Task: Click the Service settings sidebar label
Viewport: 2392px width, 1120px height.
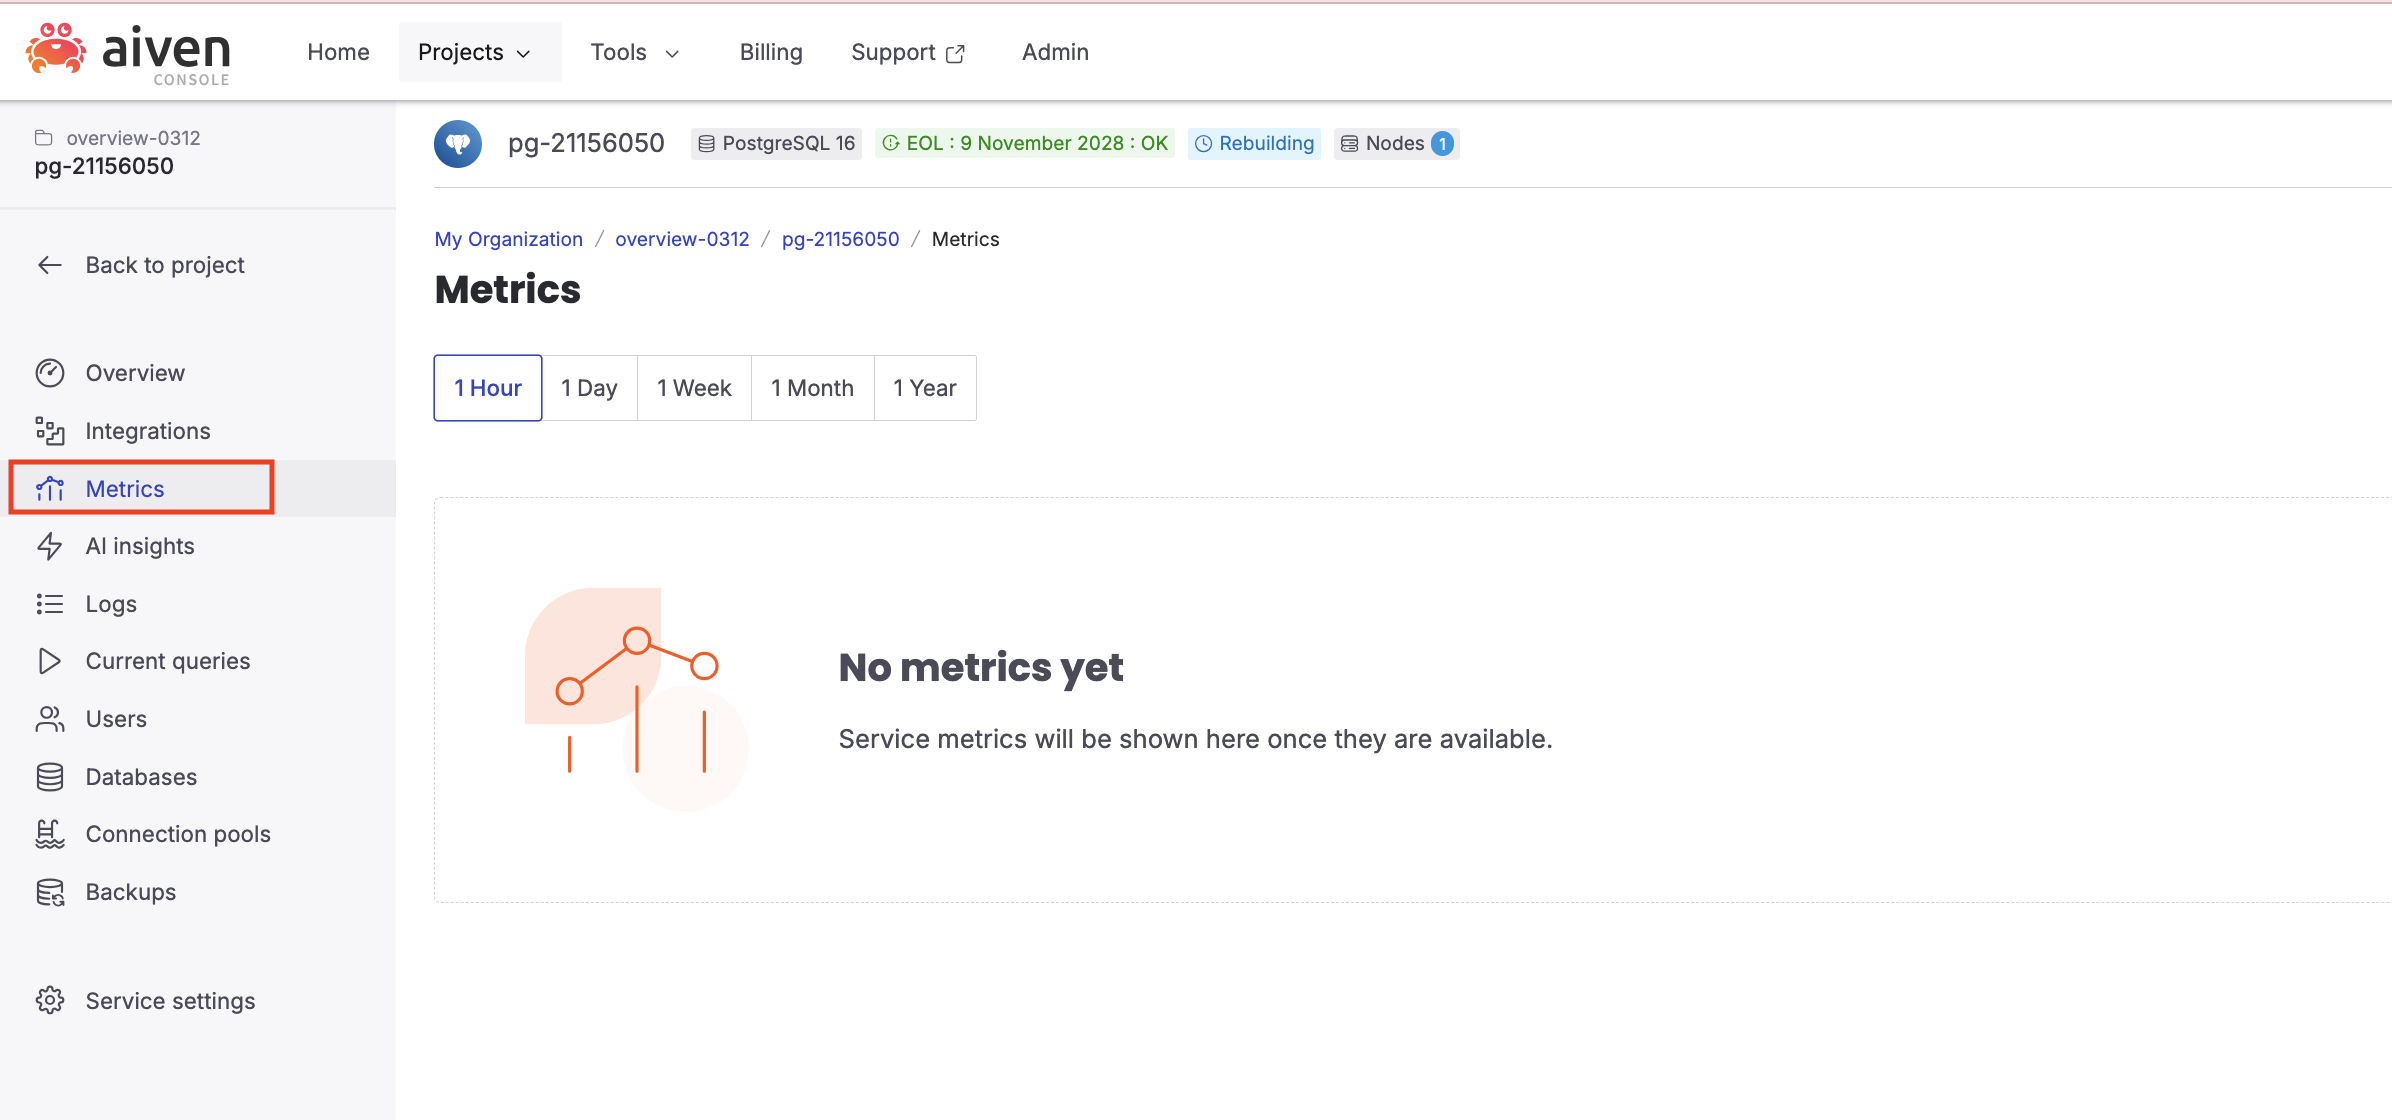Action: click(170, 1001)
